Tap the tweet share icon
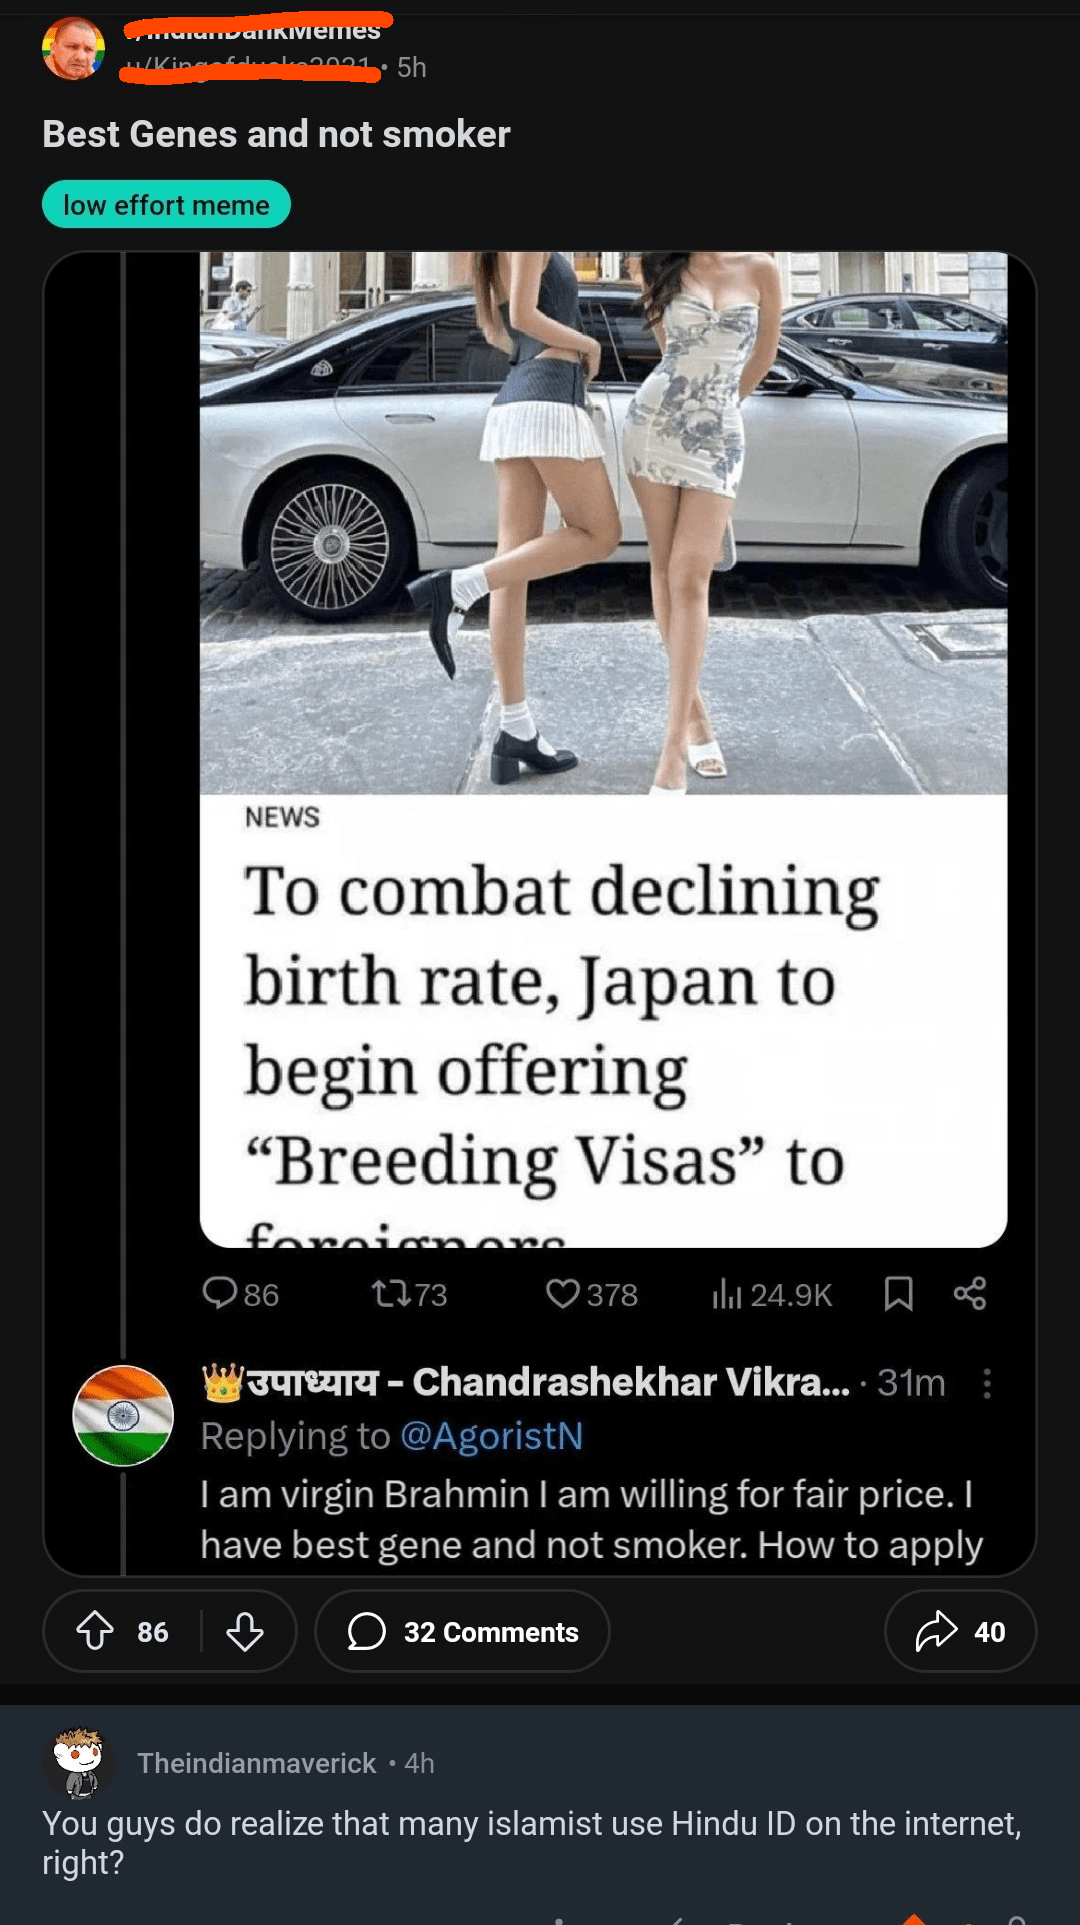Viewport: 1080px width, 1925px height. pyautogui.click(x=970, y=1293)
